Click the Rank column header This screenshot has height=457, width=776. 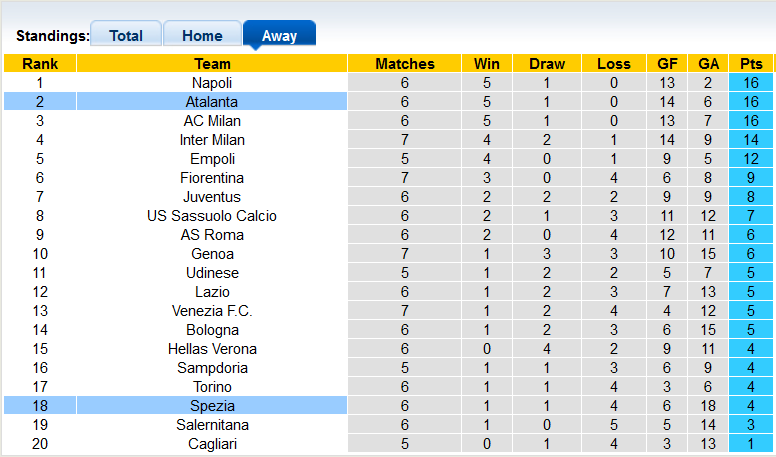click(40, 64)
